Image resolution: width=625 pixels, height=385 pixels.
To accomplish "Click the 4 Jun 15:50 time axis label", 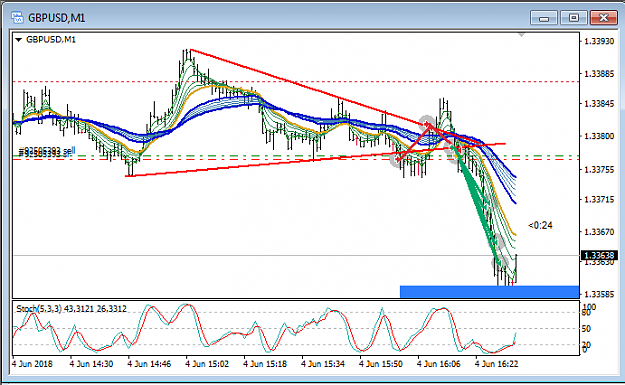I will (x=381, y=364).
